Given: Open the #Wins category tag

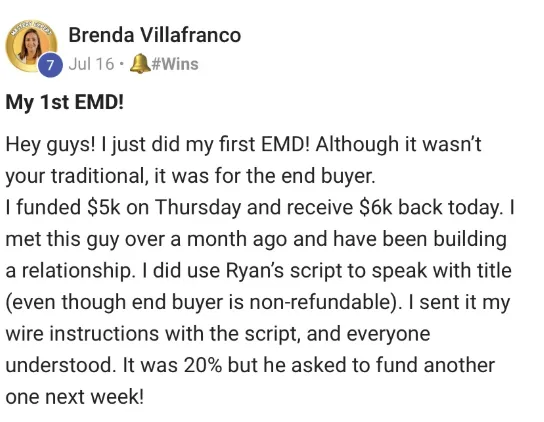Looking at the screenshot, I should (x=175, y=64).
